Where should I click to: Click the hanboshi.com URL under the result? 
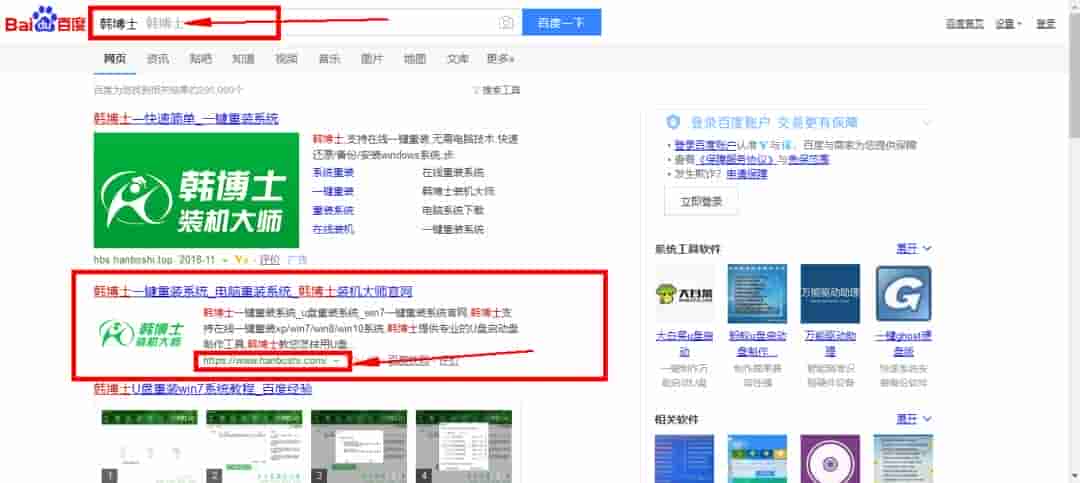pyautogui.click(x=266, y=361)
